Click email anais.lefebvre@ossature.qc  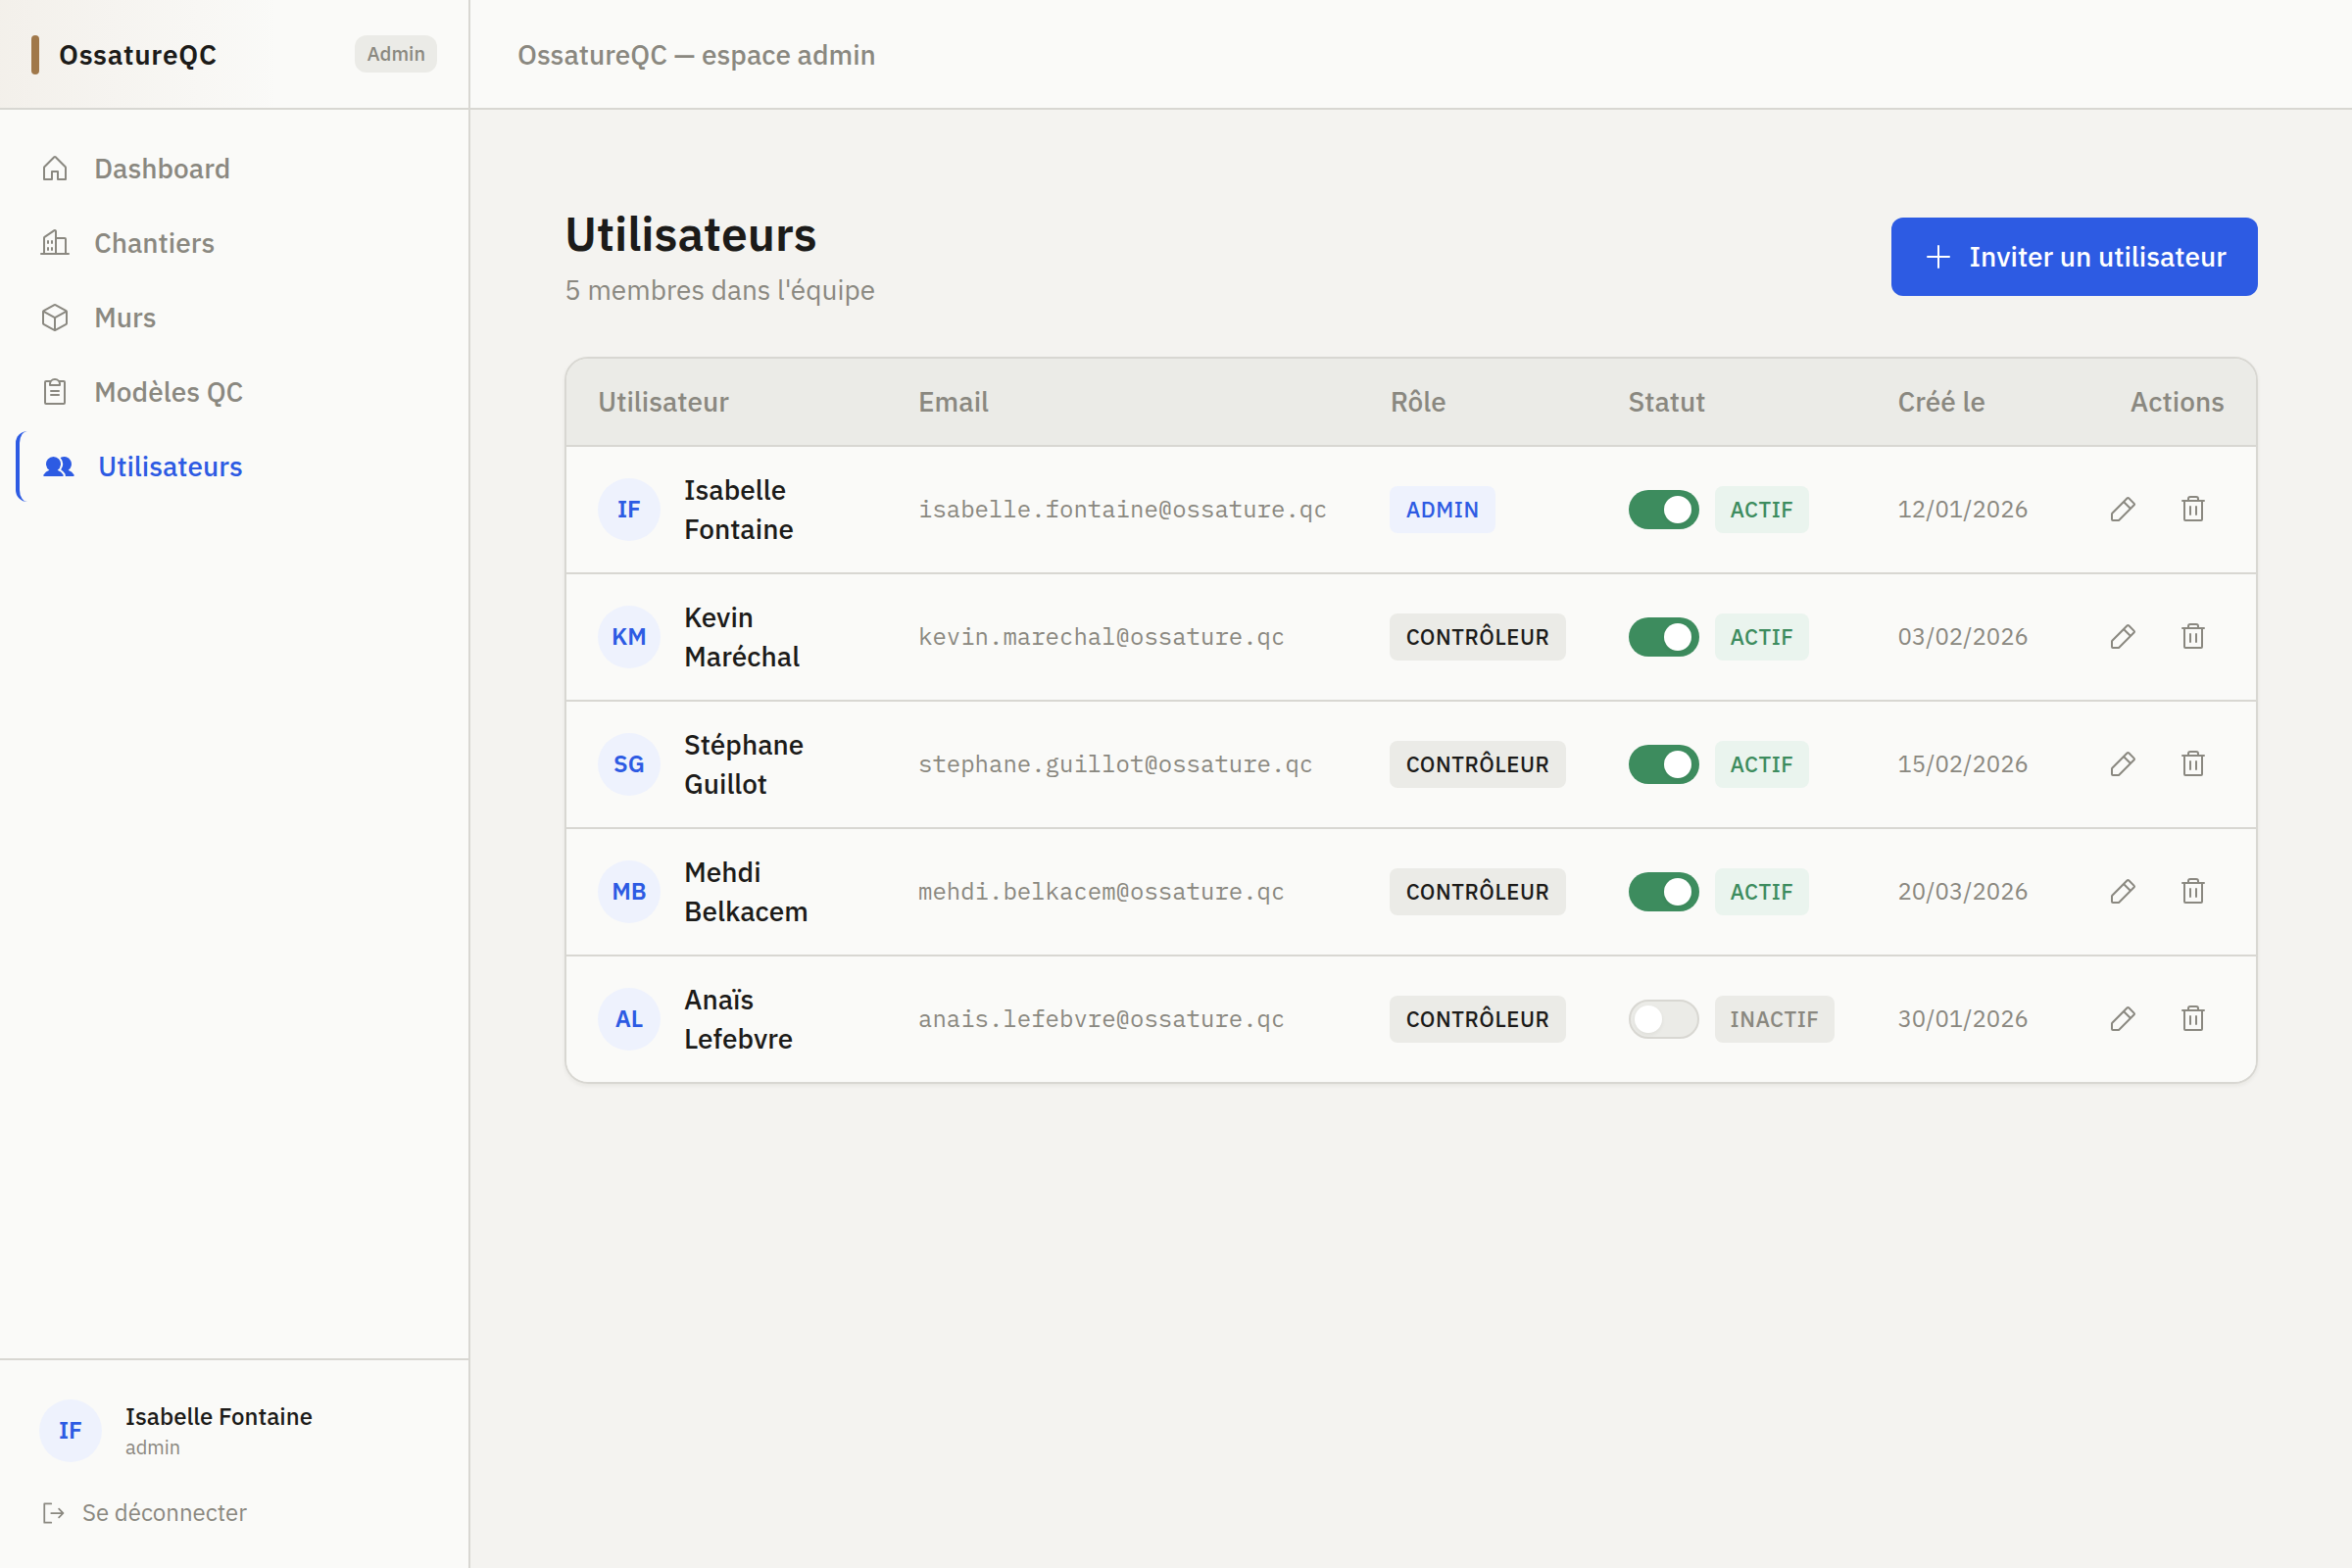(1101, 1018)
